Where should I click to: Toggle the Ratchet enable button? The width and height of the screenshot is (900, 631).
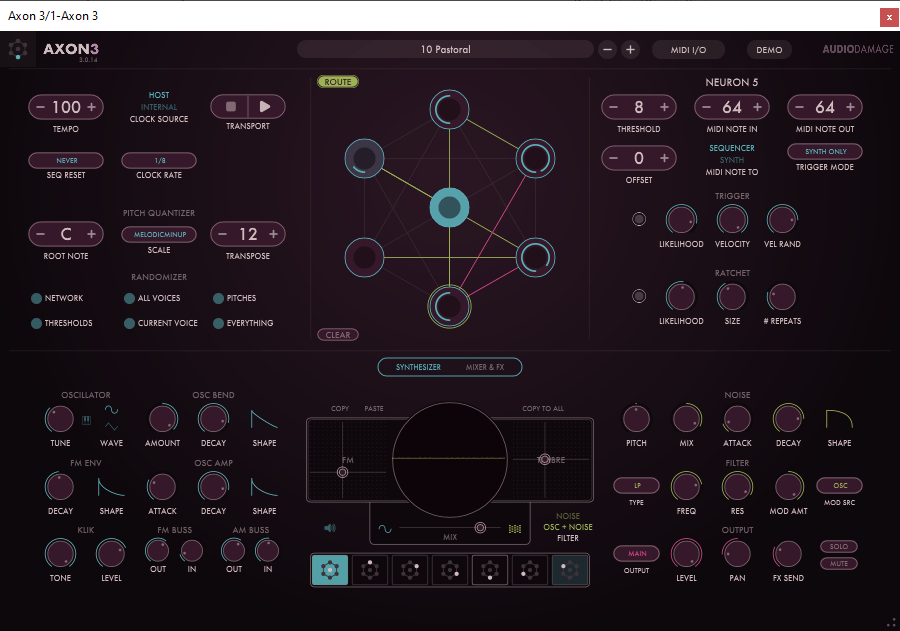coord(639,296)
